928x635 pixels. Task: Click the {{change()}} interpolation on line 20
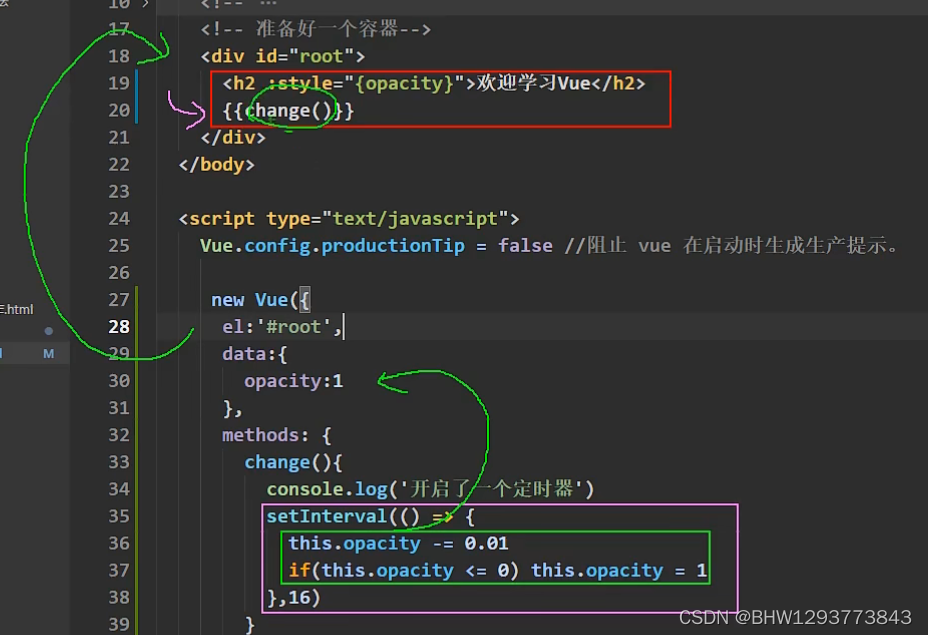point(288,111)
